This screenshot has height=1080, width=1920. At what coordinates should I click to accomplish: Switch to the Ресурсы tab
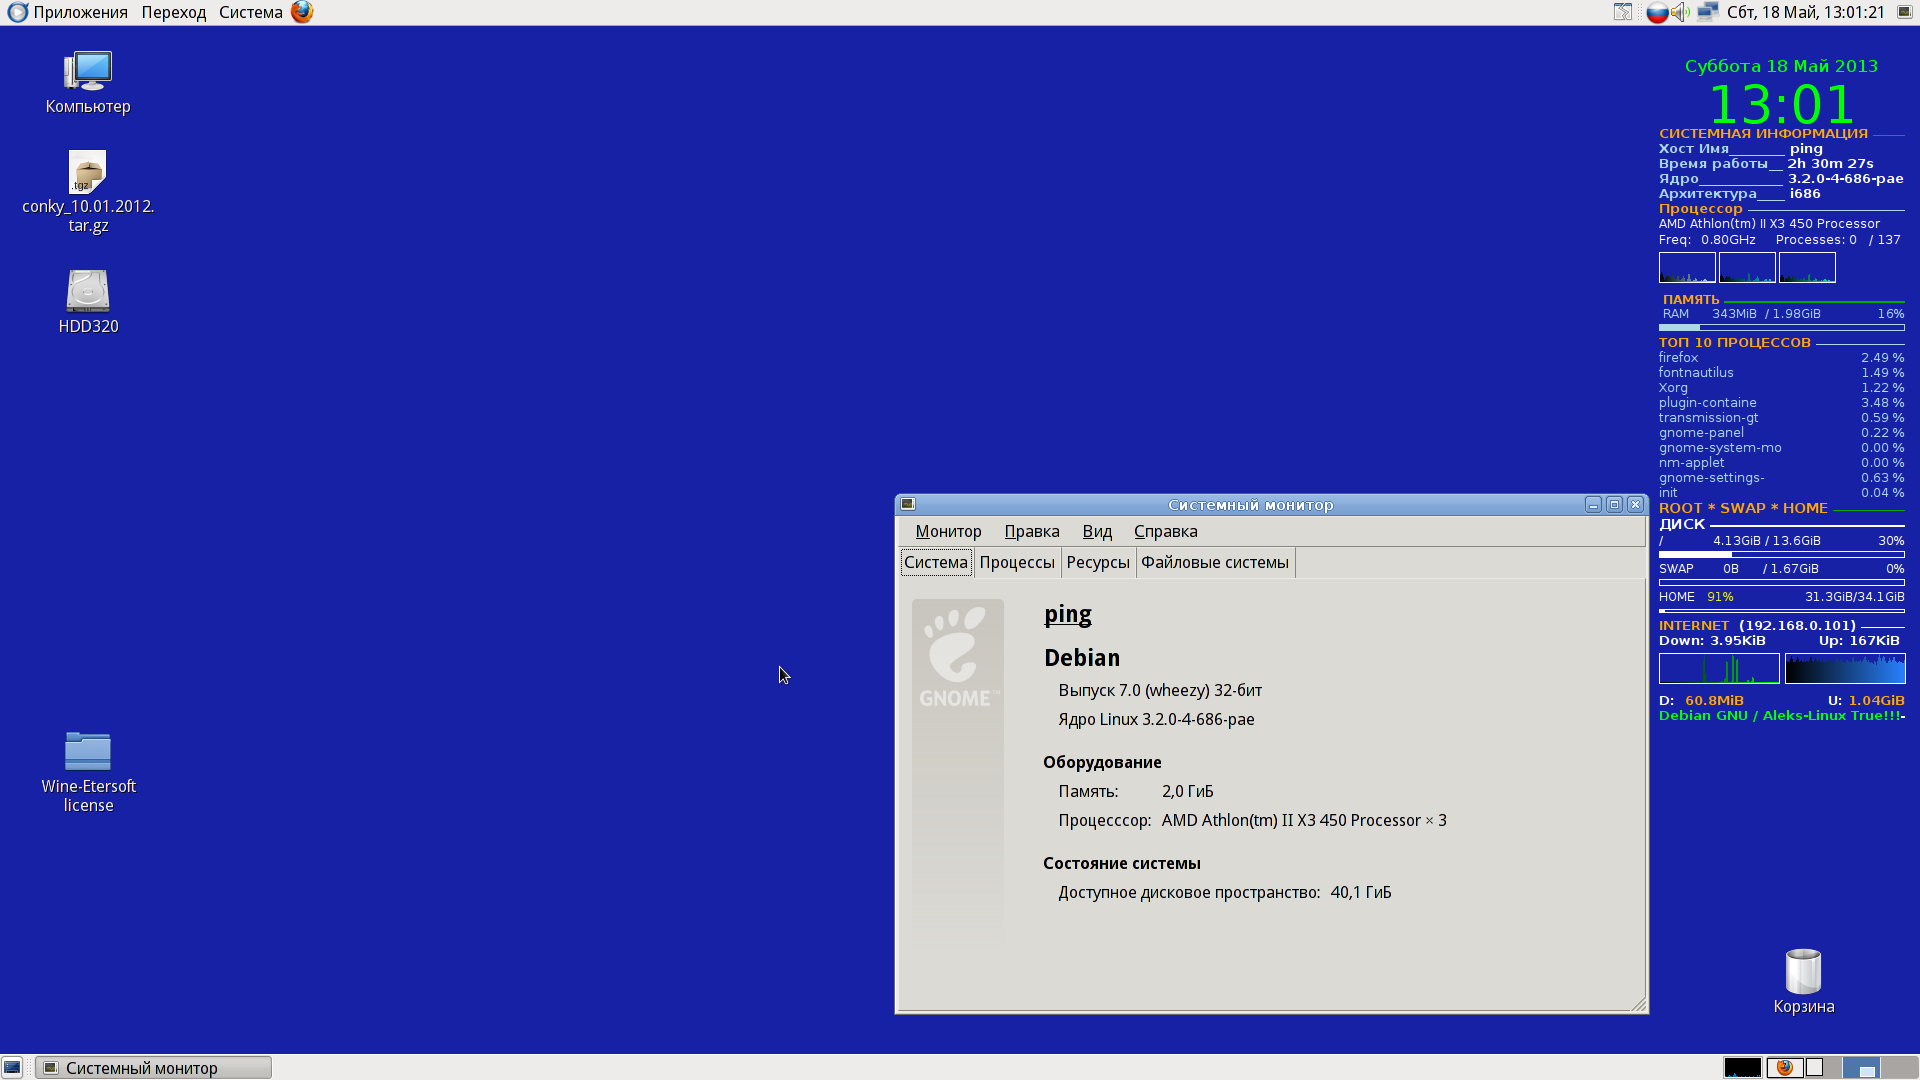click(1097, 562)
